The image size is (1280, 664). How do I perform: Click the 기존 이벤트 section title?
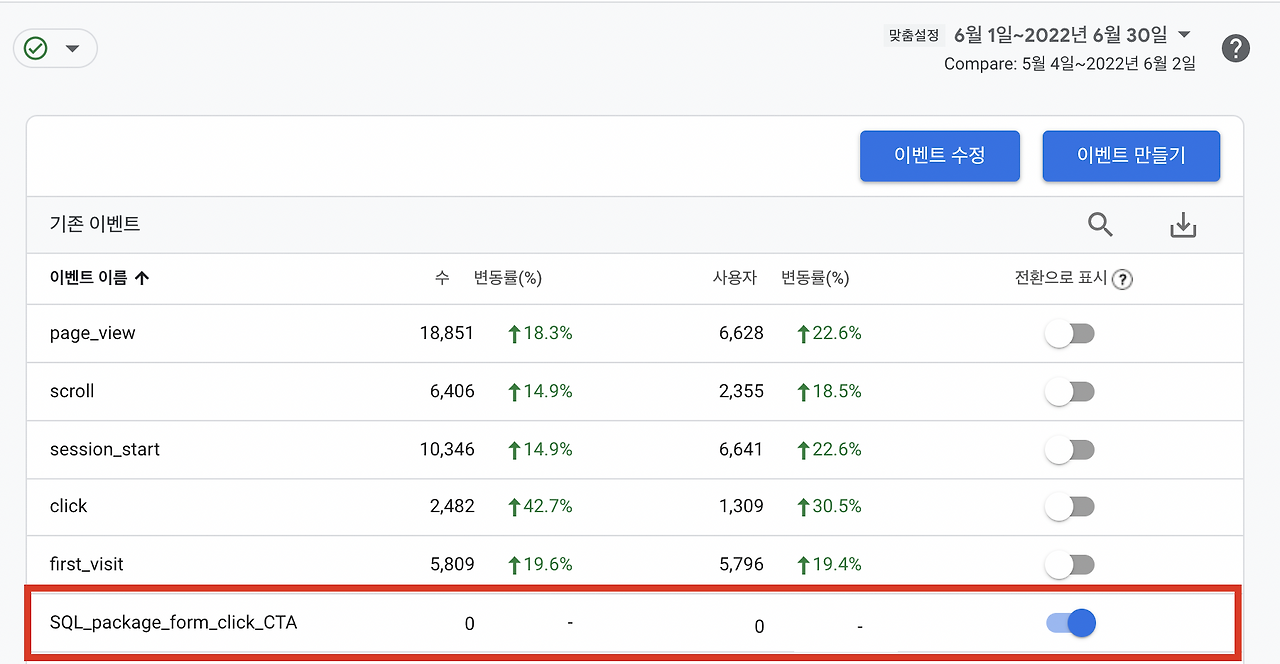[95, 224]
